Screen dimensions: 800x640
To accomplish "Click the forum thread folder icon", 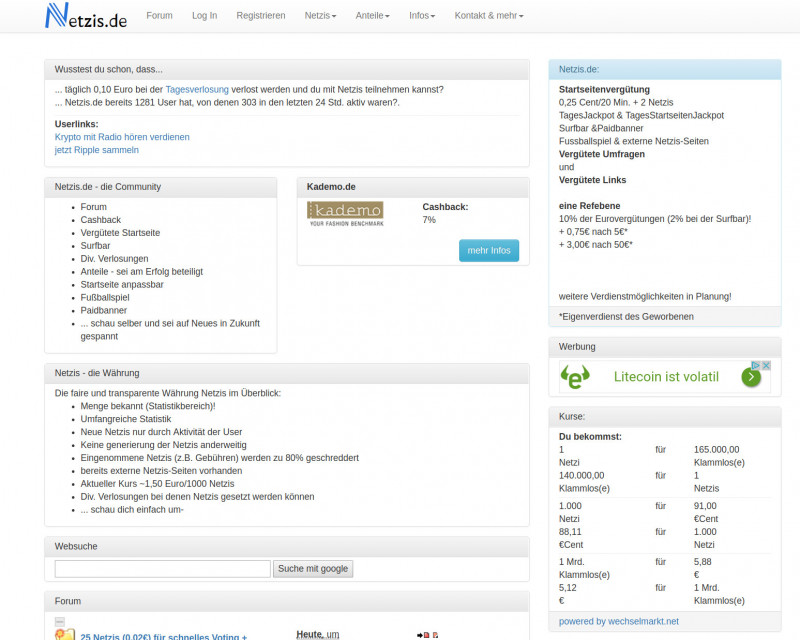I will coord(65,634).
